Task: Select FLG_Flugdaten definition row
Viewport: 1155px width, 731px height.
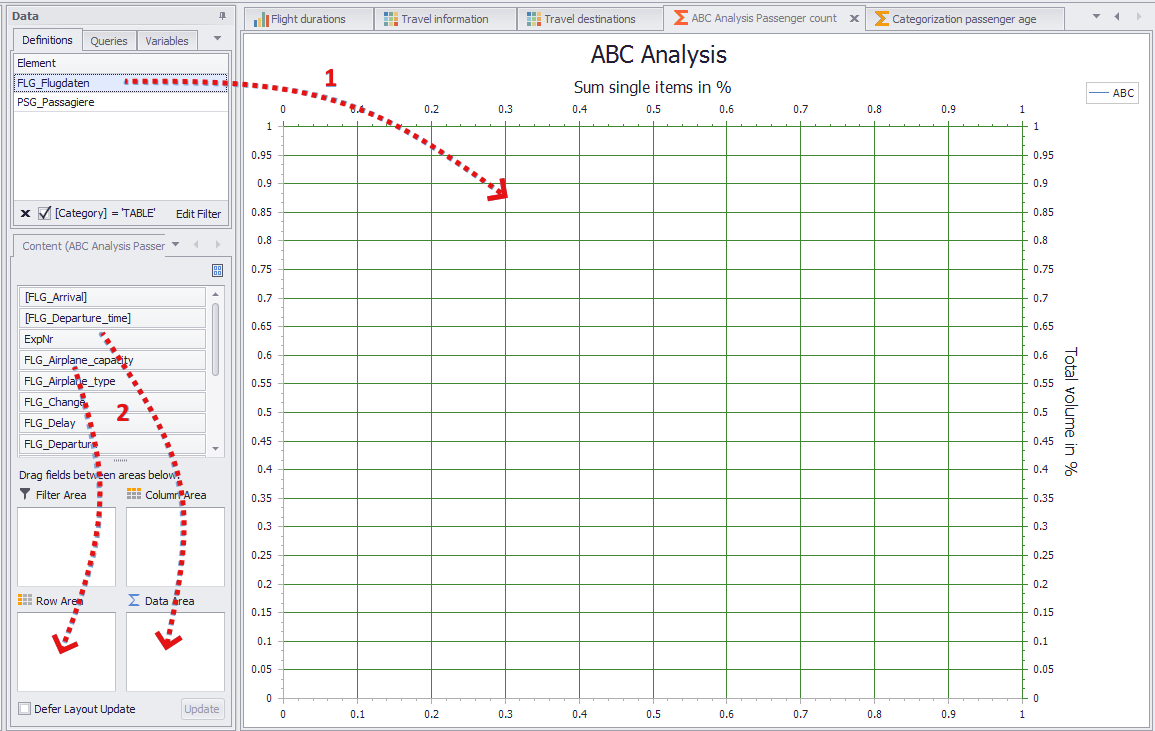Action: (x=121, y=83)
